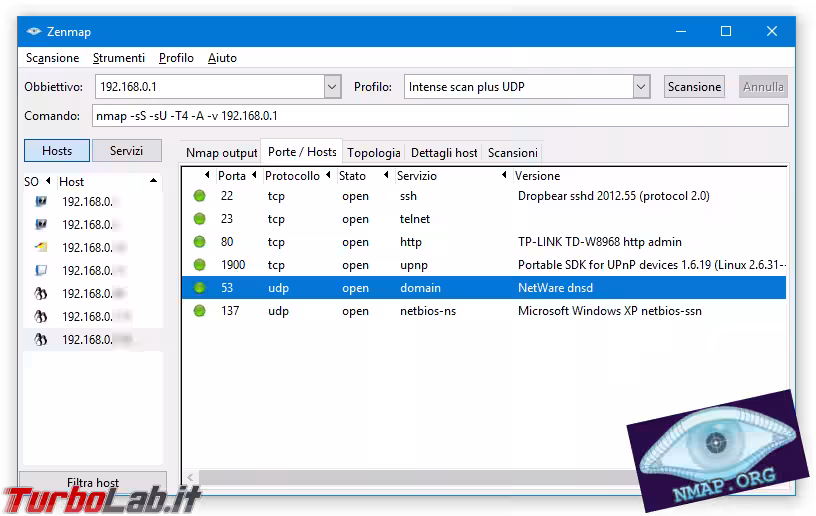This screenshot has height=516, width=816.
Task: Click the Linux penguin icon of last host
Action: click(41, 340)
